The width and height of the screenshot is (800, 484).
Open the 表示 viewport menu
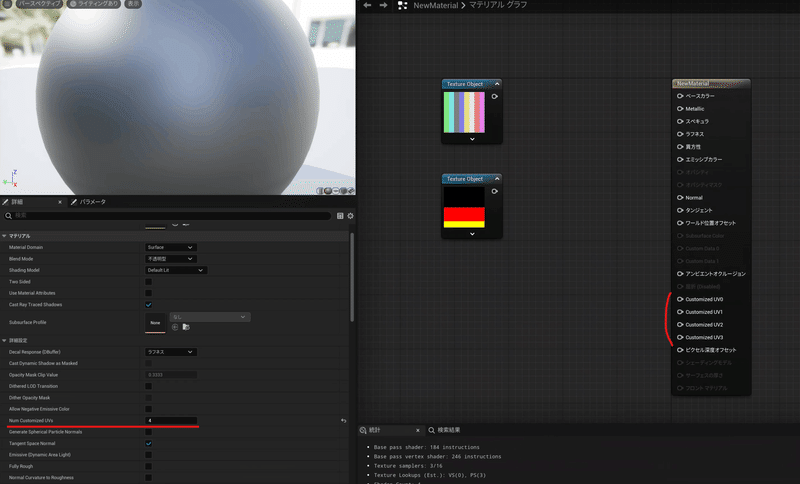point(133,4)
